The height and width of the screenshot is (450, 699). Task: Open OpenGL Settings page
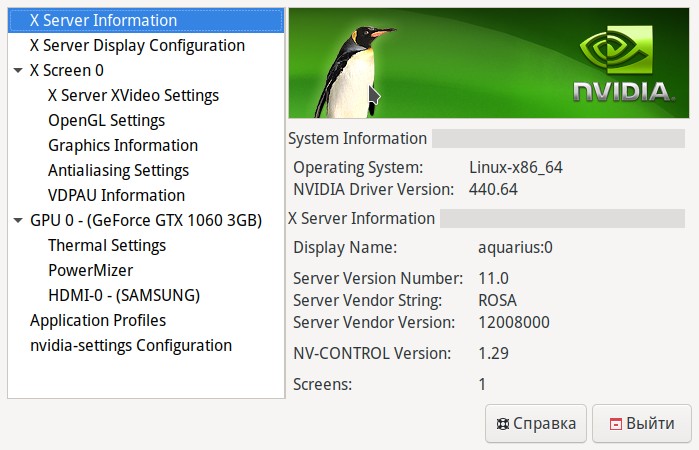[106, 120]
